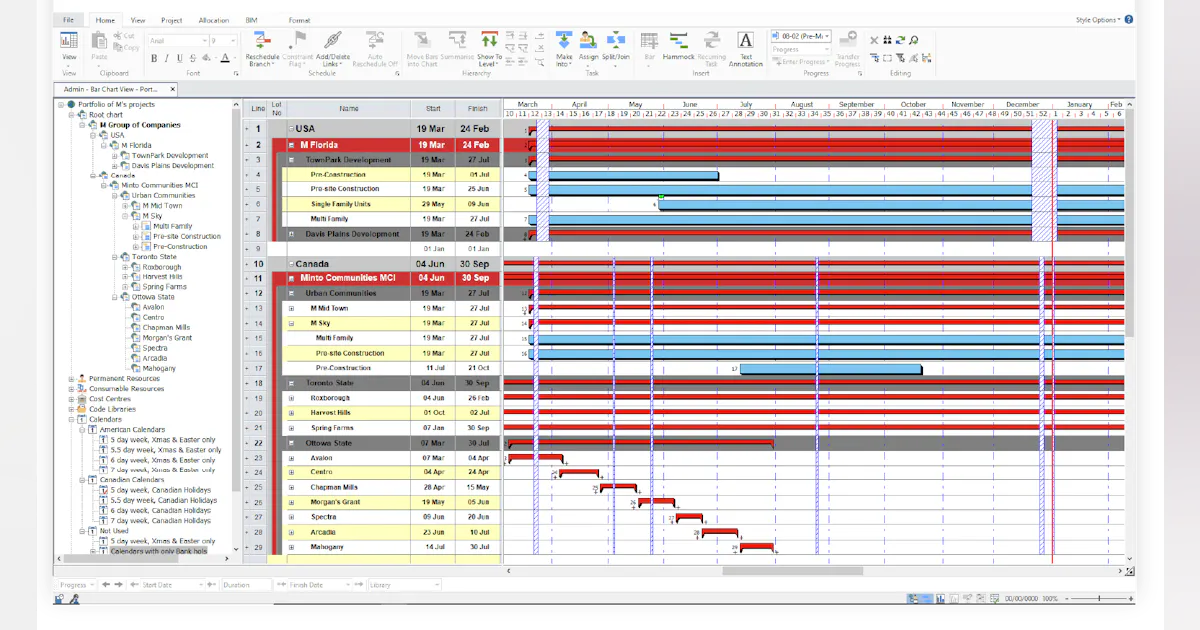Click the font color A swatch
Image resolution: width=1200 pixels, height=630 pixels.
[x=226, y=59]
